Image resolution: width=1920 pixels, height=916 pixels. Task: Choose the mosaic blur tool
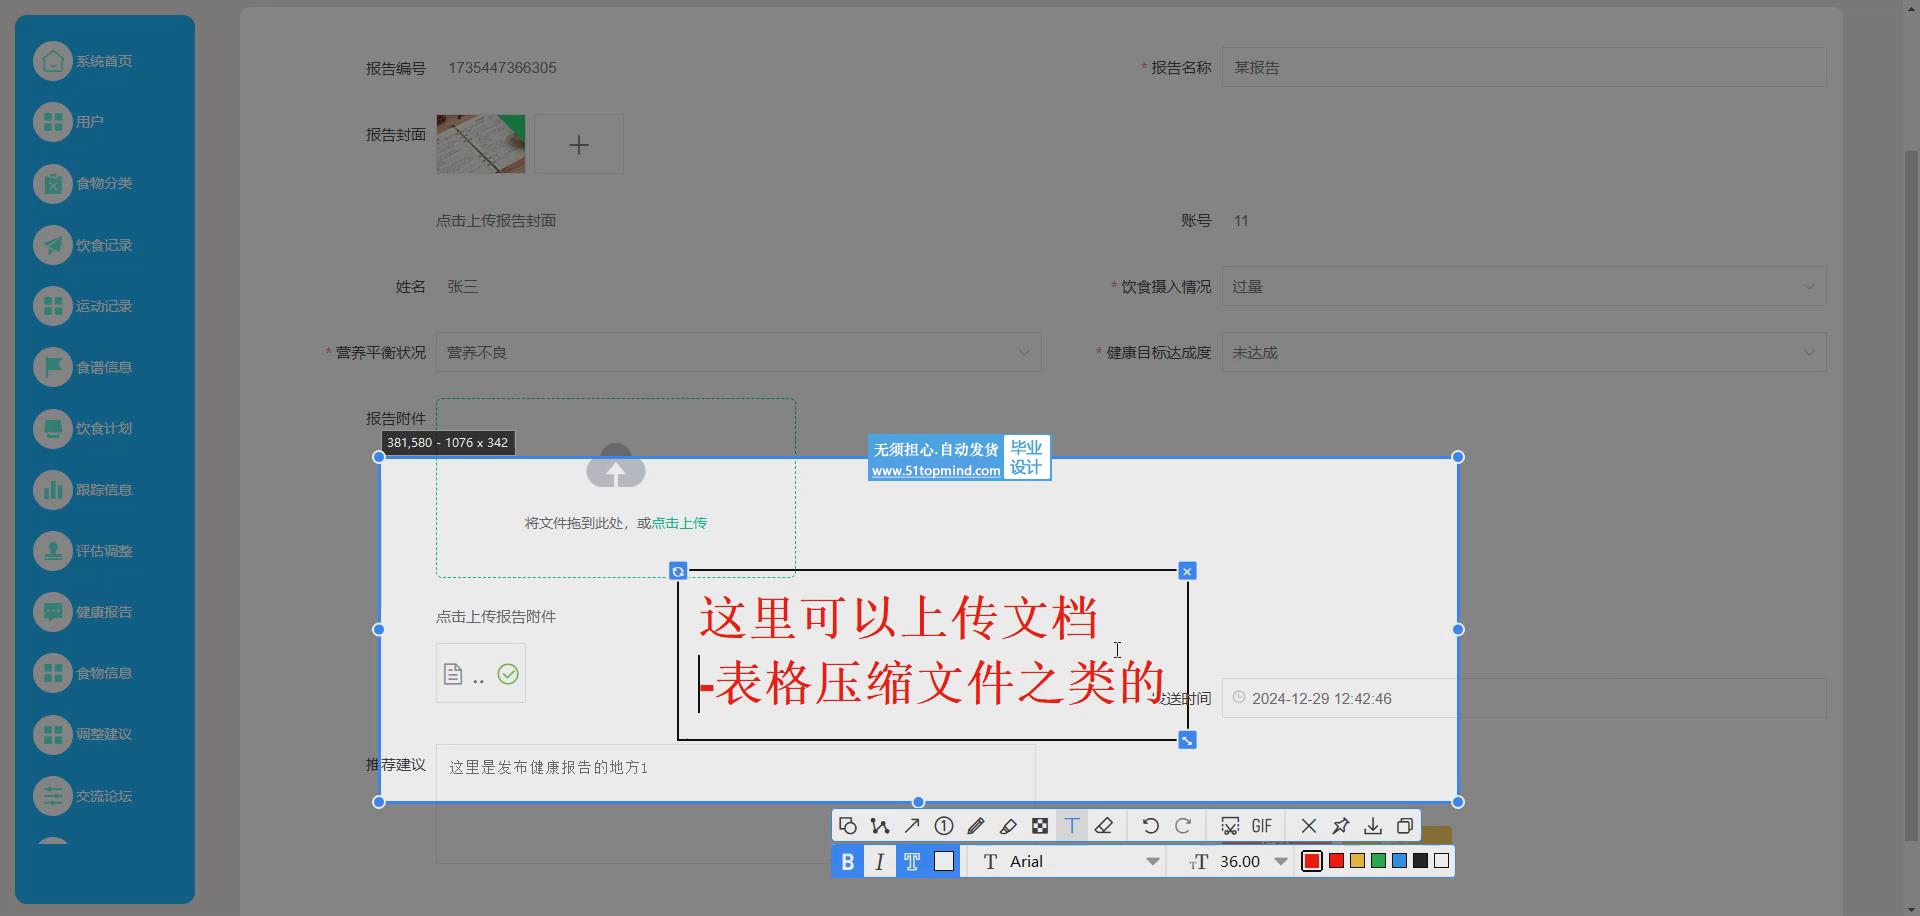(x=1040, y=826)
